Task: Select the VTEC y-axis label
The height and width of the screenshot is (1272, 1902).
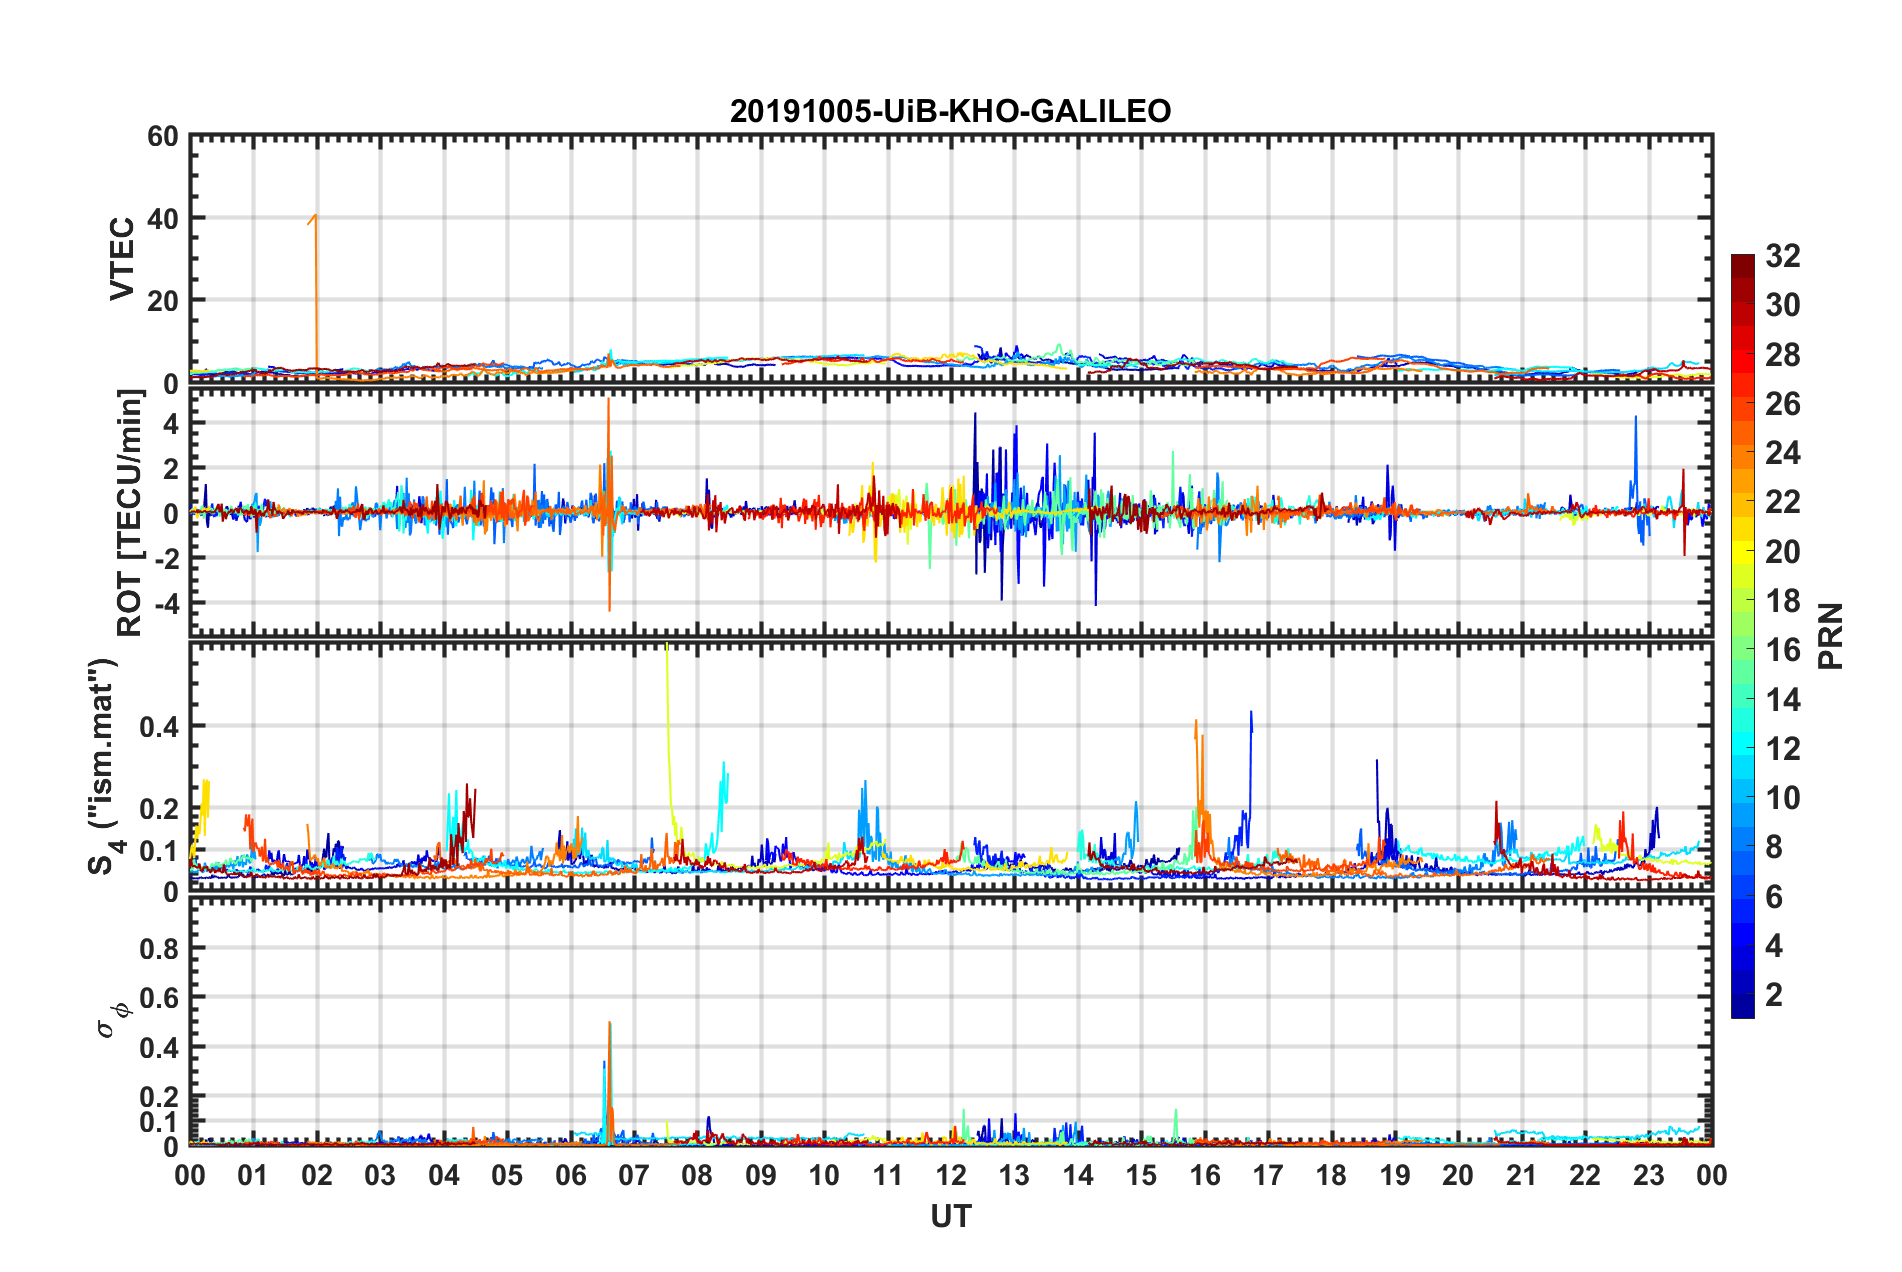Action: (x=121, y=258)
